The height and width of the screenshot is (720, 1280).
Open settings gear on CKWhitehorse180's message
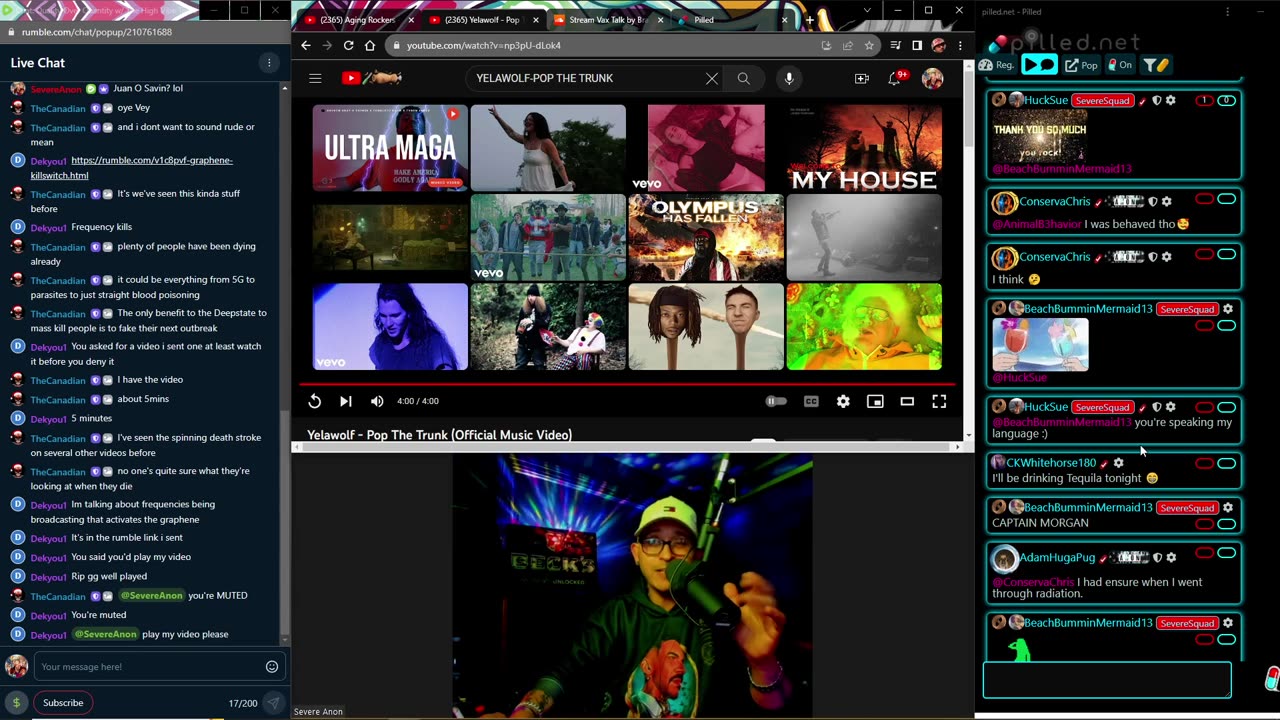click(1118, 463)
